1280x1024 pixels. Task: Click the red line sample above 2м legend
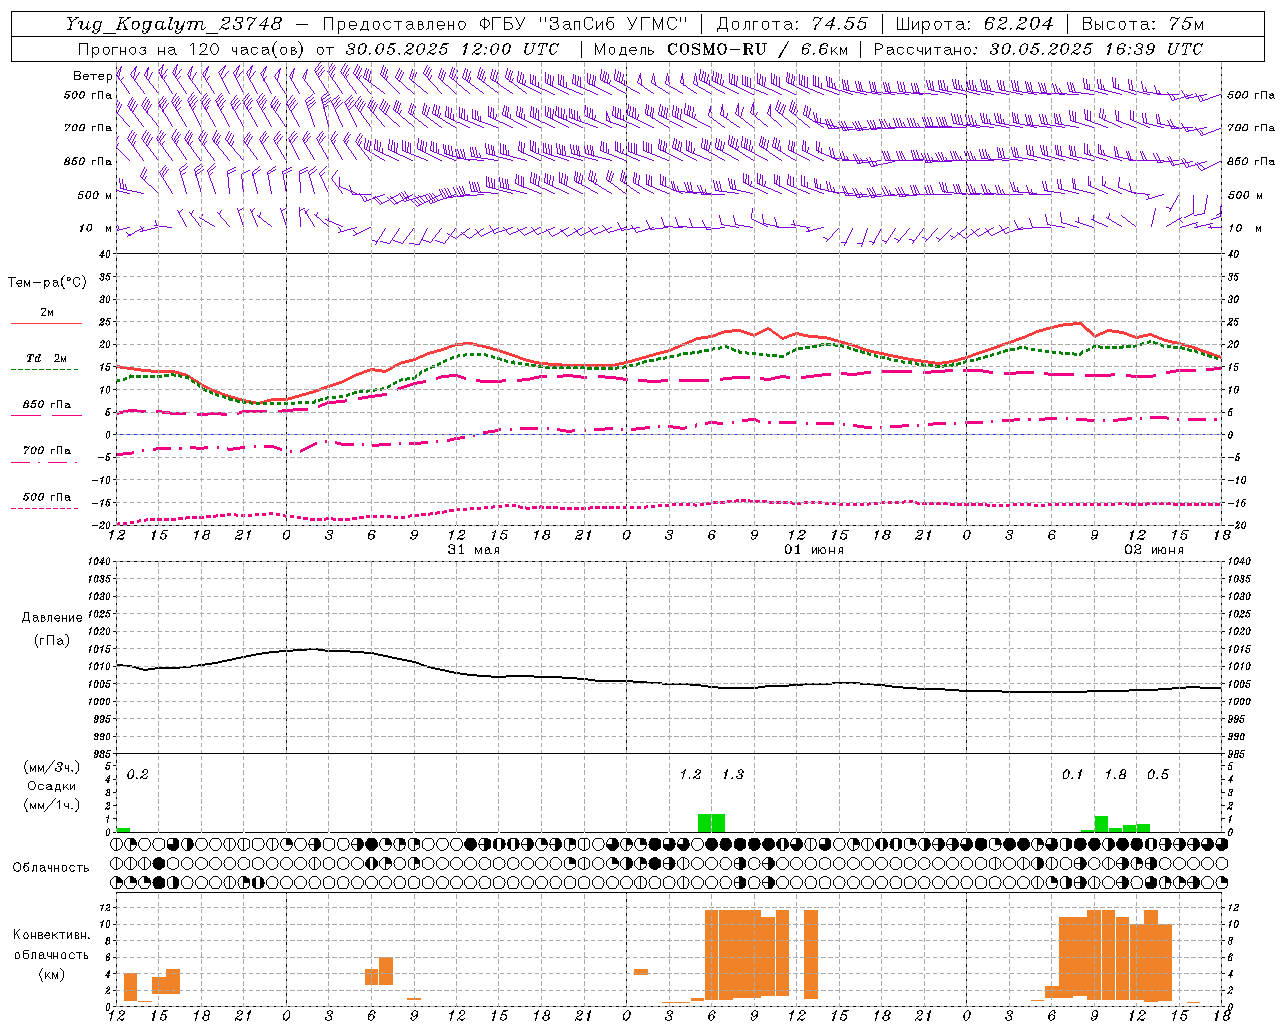point(46,324)
